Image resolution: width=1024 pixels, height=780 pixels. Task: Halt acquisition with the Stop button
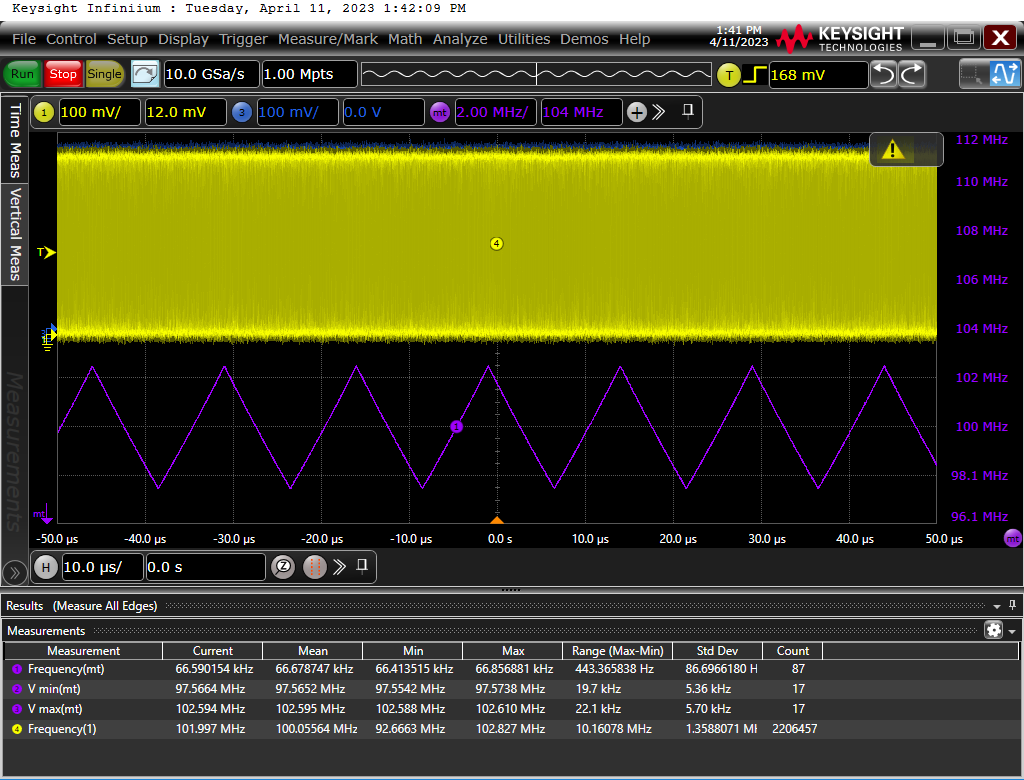coord(63,74)
